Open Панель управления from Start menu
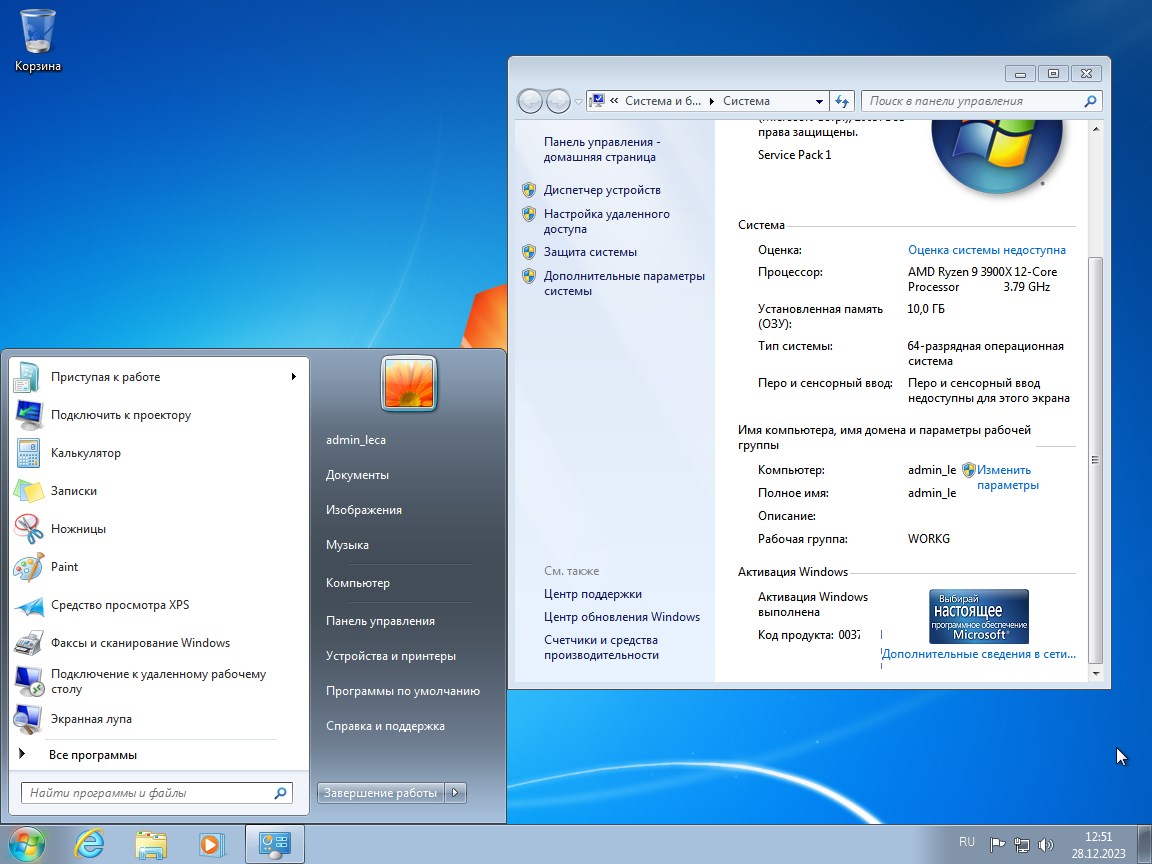 pyautogui.click(x=380, y=621)
